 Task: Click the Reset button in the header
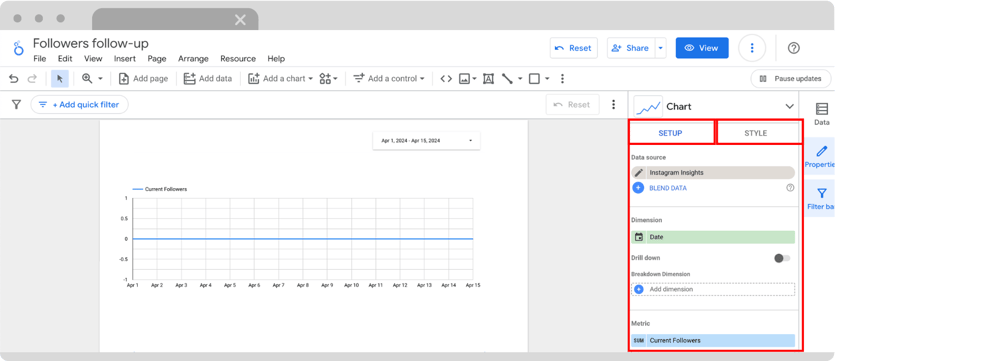point(573,48)
